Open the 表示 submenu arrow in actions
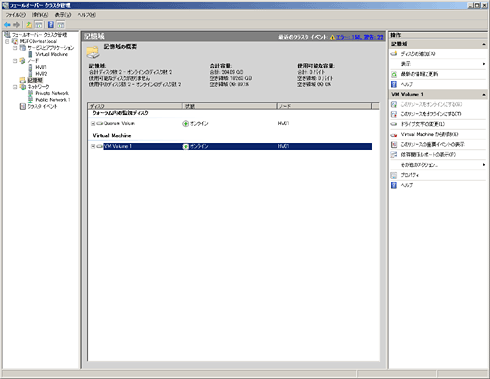This screenshot has height=379, width=490. pos(484,64)
